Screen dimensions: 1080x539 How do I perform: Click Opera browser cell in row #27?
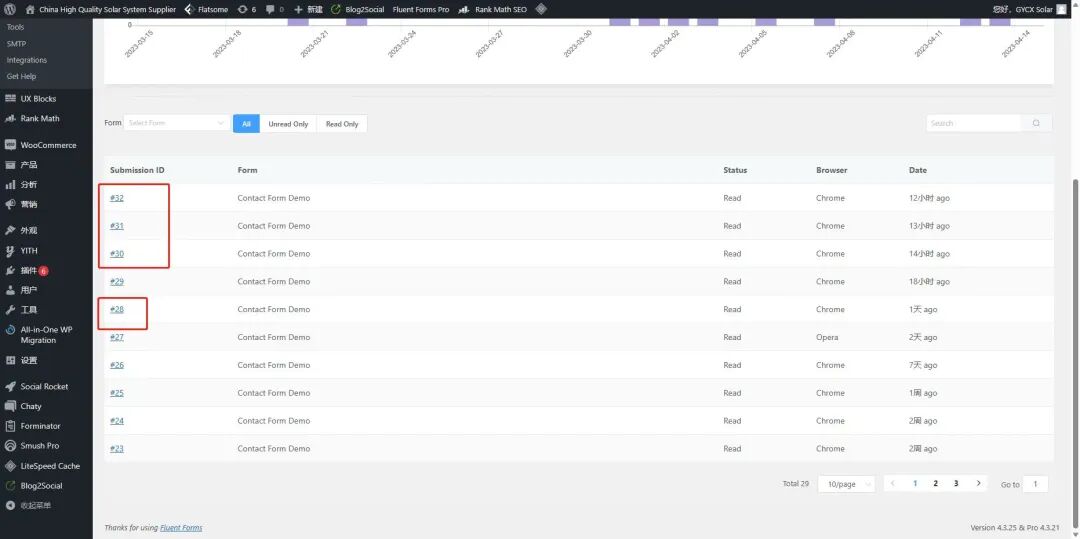click(x=827, y=337)
